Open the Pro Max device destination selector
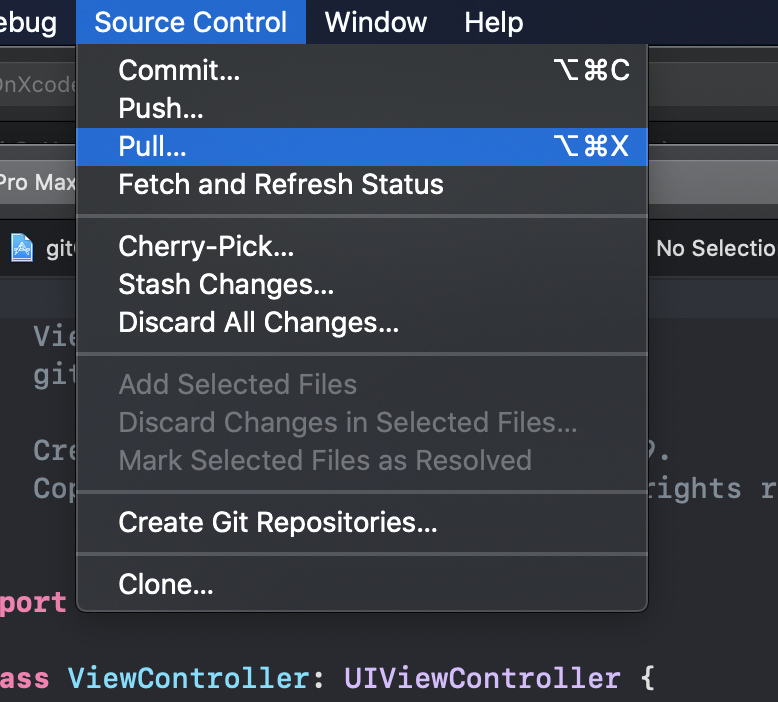Screen dimensions: 778x702 click(x=38, y=183)
